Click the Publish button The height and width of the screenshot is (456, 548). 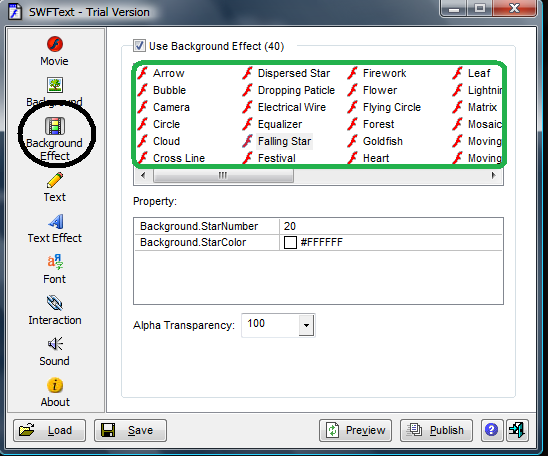(x=436, y=430)
